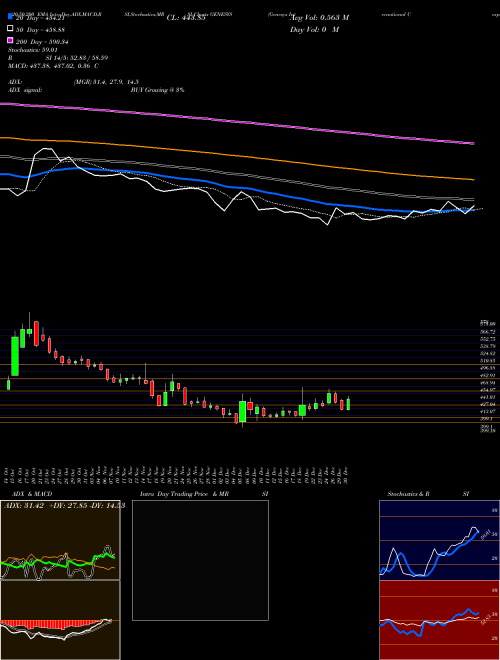Click the SI 14/3: 52.83 / 58.59 readout
This screenshot has width=500, height=660.
[77, 58]
